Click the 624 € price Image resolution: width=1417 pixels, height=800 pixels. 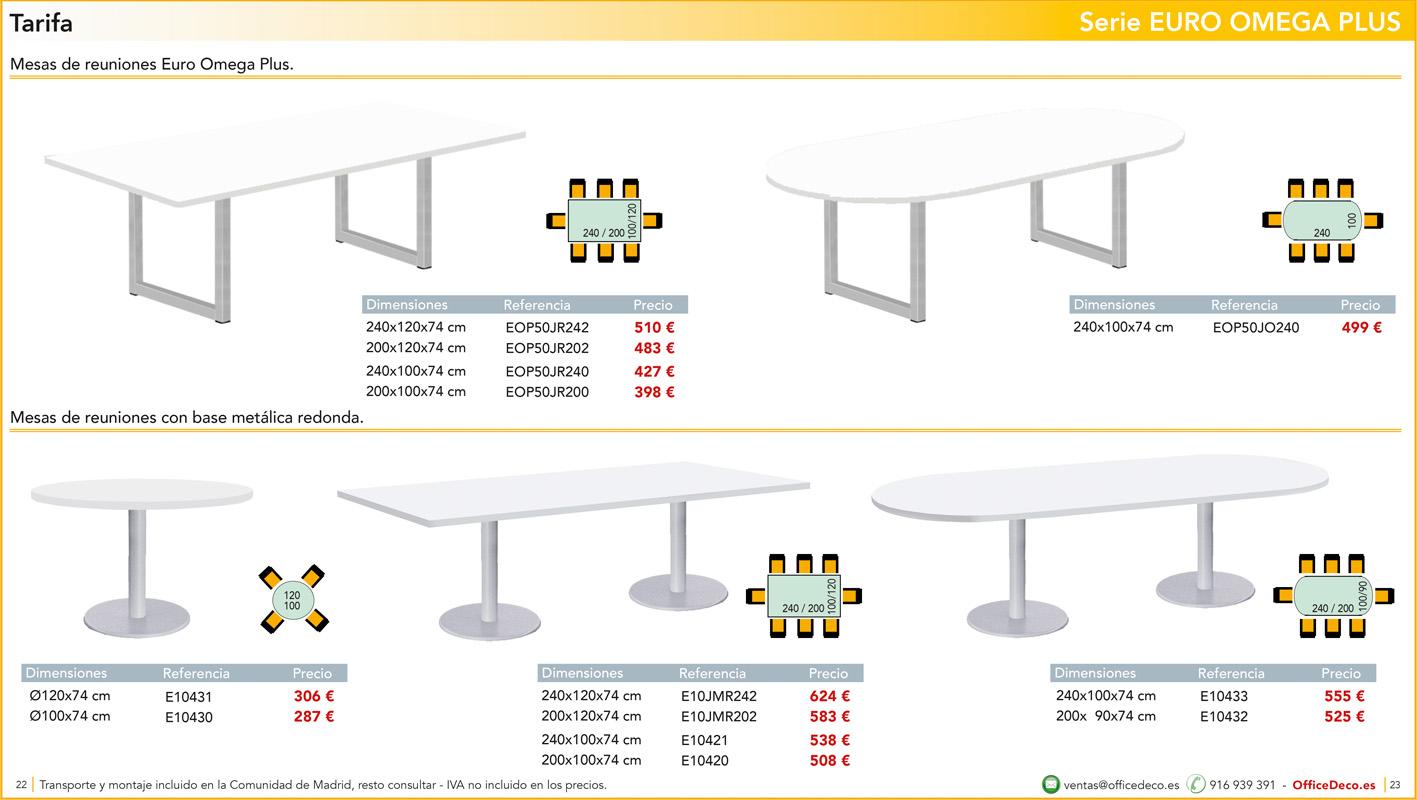pyautogui.click(x=830, y=696)
